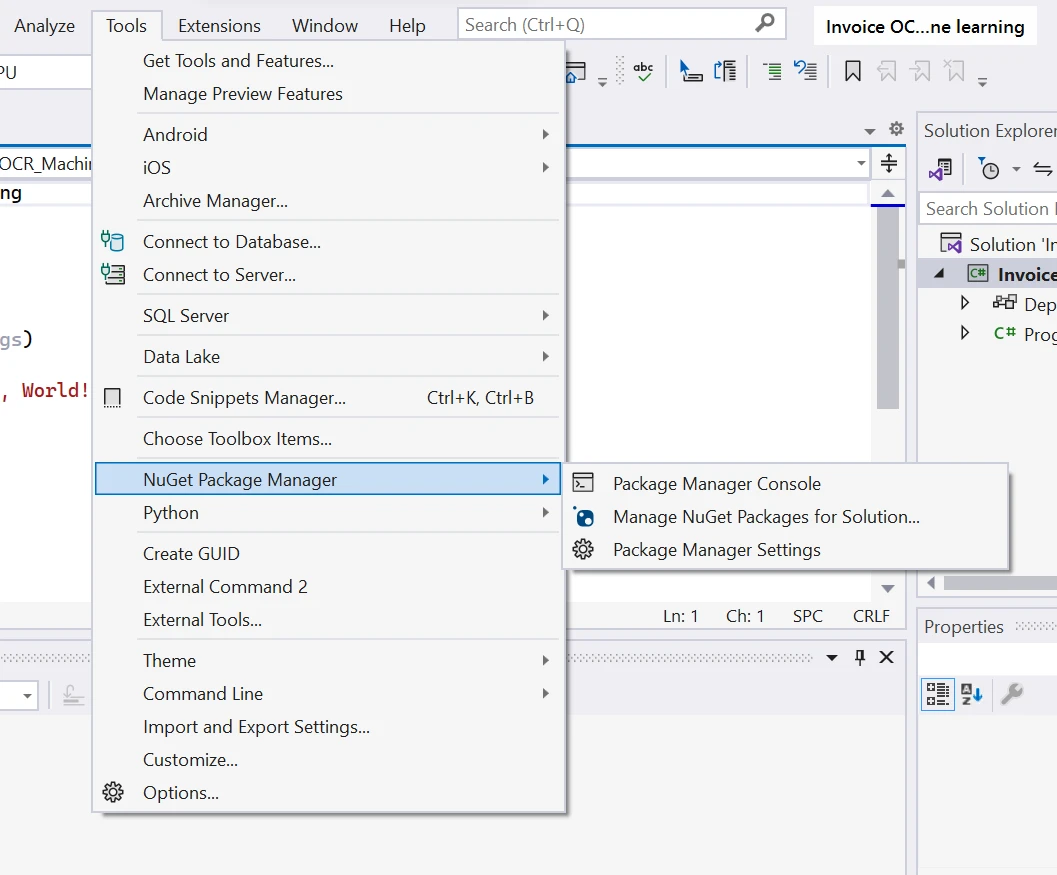Select the categorized view icon in Properties

click(x=938, y=693)
